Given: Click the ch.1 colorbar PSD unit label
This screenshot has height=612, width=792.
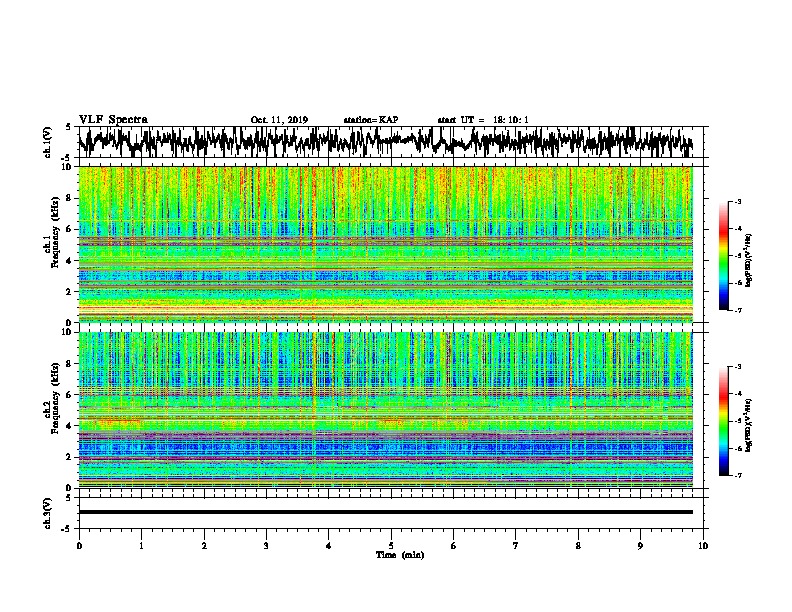Looking at the screenshot, I should pyautogui.click(x=748, y=260).
